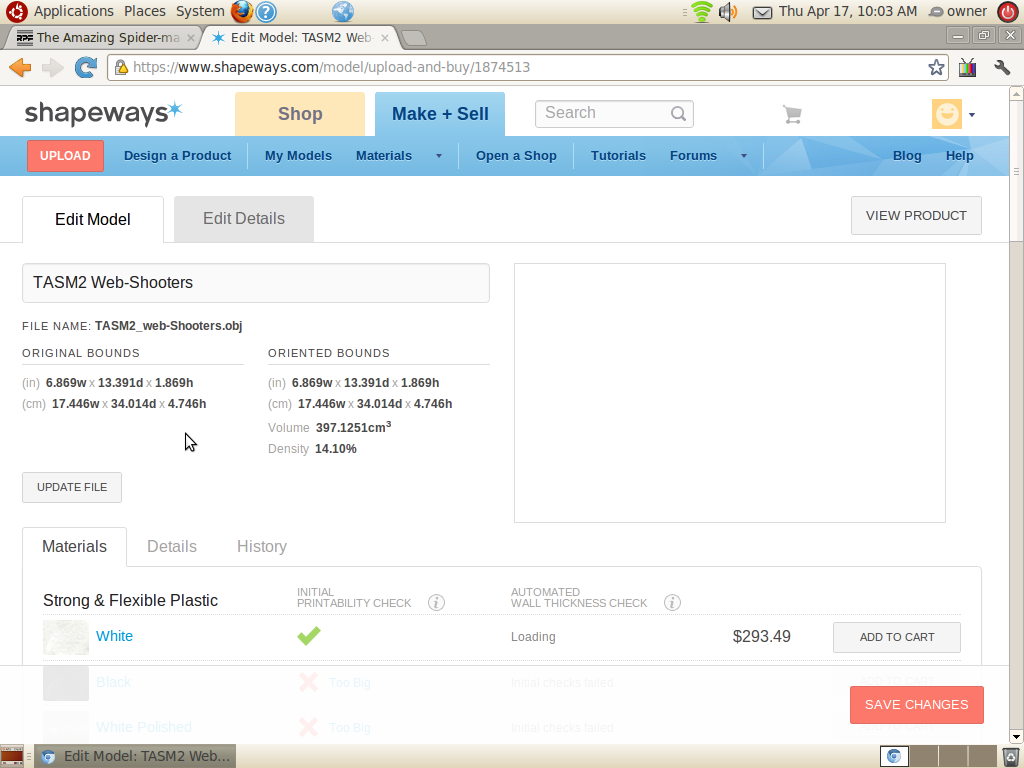Click the Shapeways logo
The height and width of the screenshot is (768, 1024).
[x=103, y=112]
